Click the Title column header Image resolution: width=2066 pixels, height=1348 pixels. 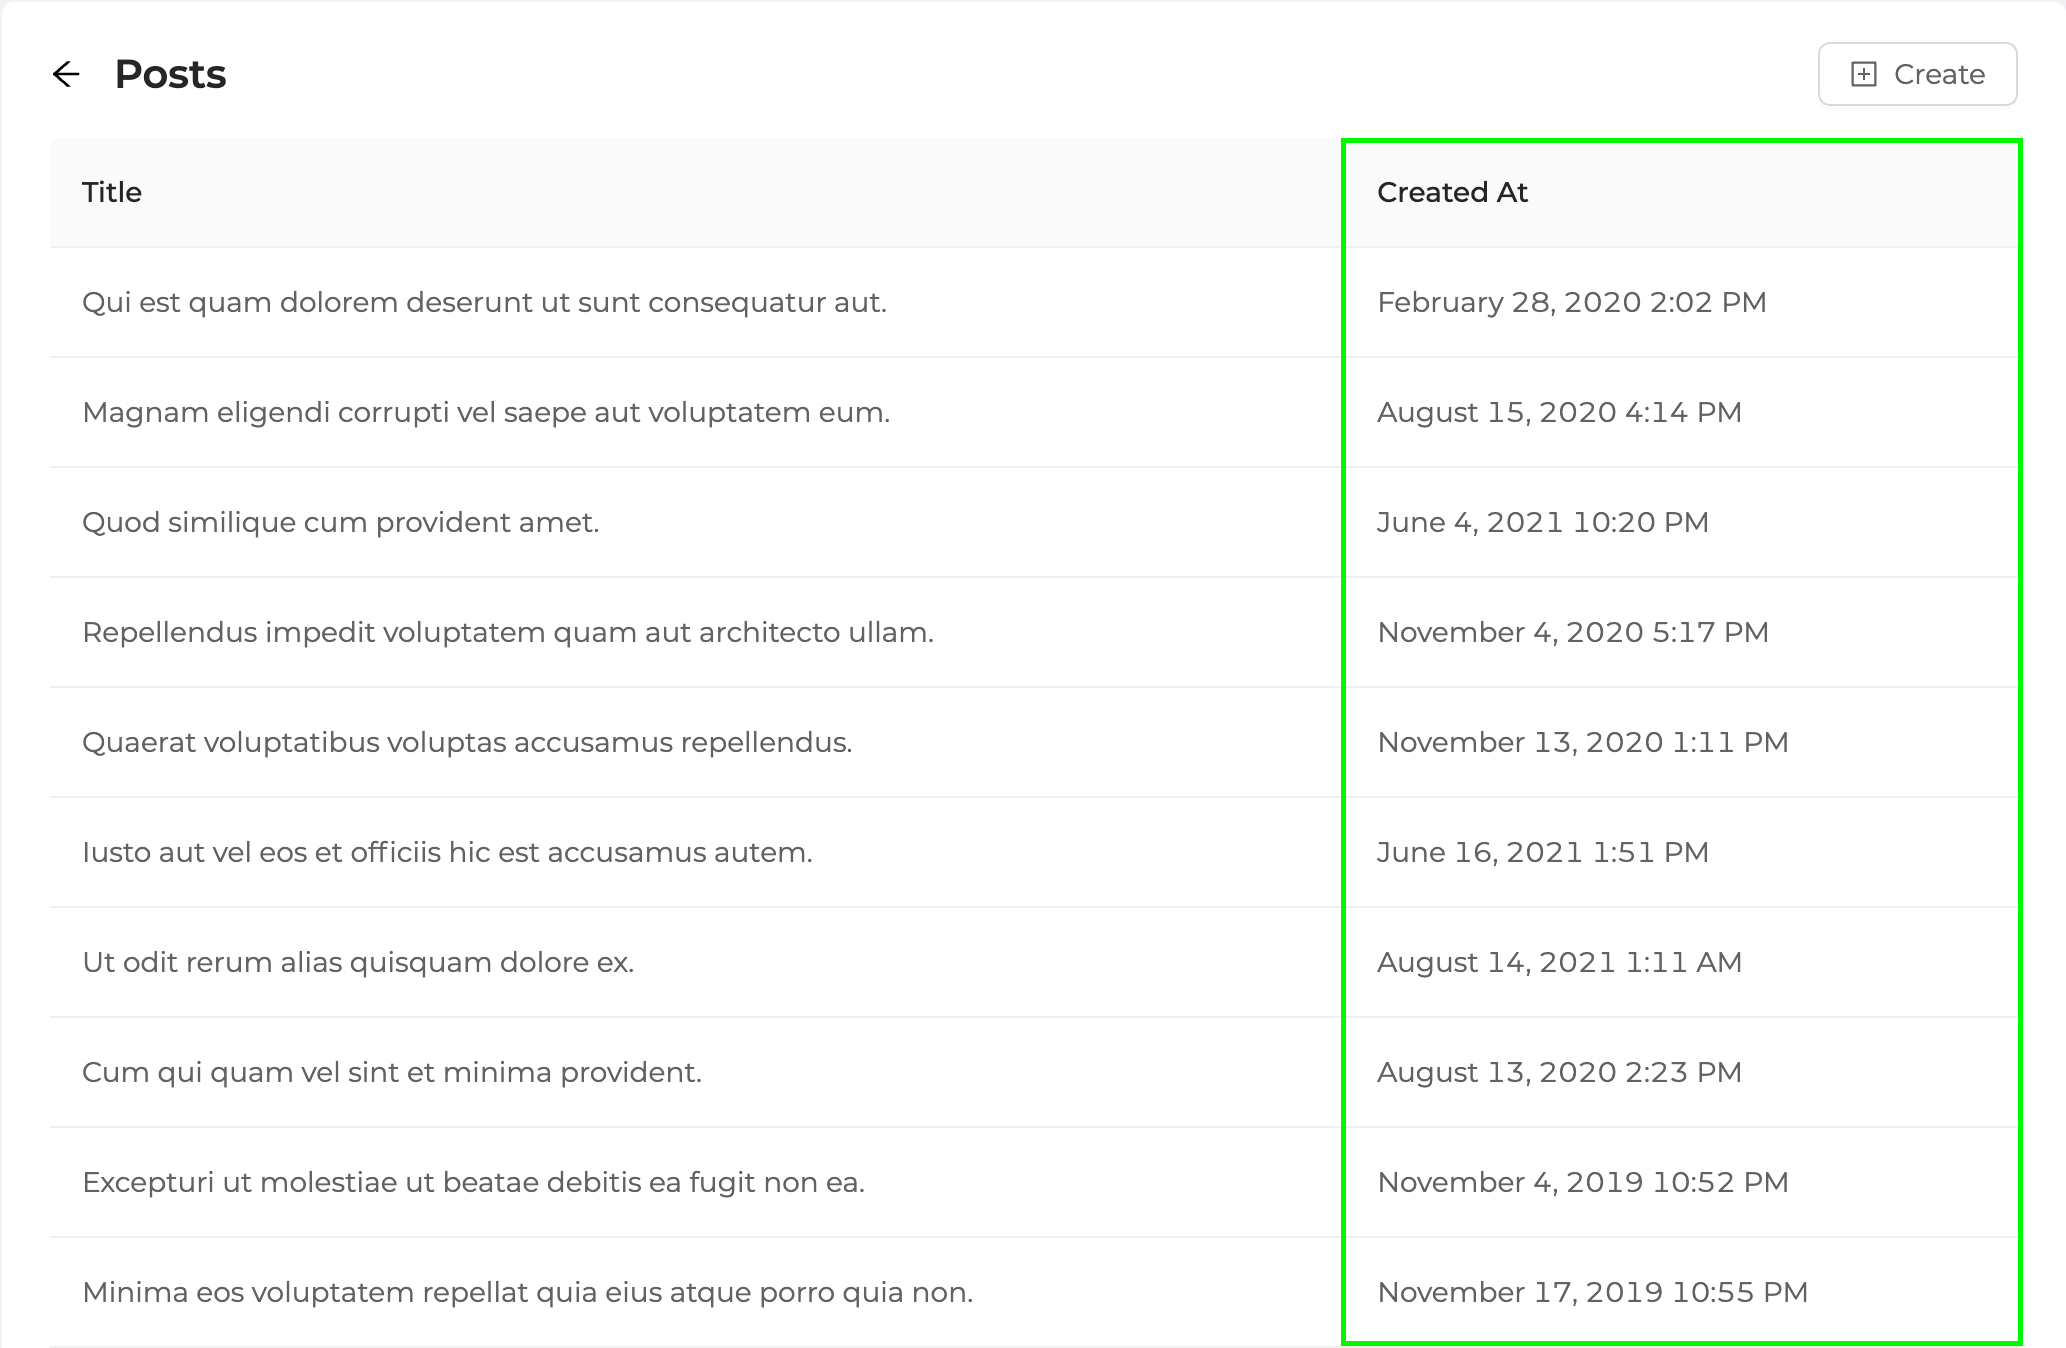pos(112,192)
